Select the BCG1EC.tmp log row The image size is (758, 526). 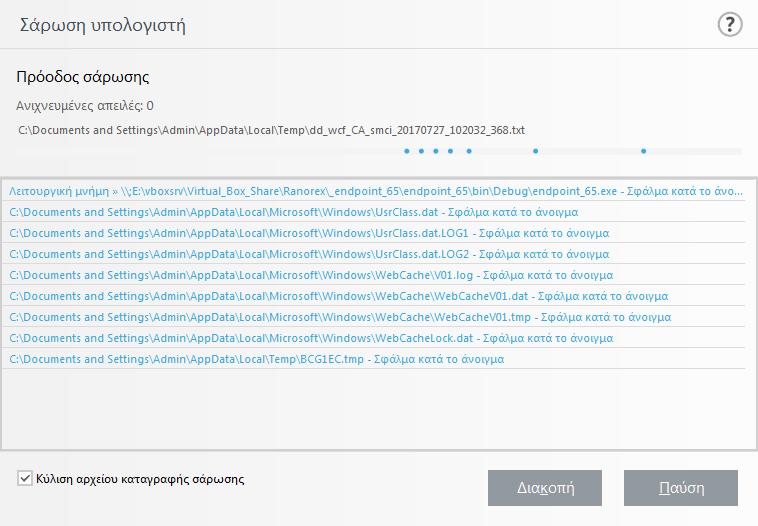(373, 359)
